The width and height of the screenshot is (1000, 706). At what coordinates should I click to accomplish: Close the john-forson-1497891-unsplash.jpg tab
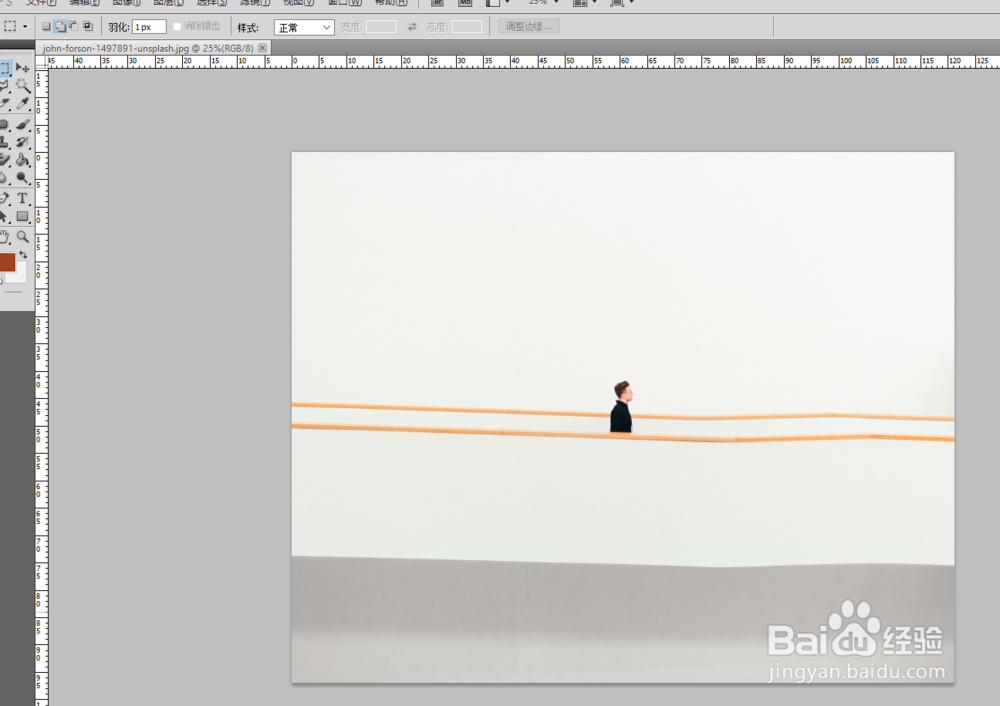262,48
